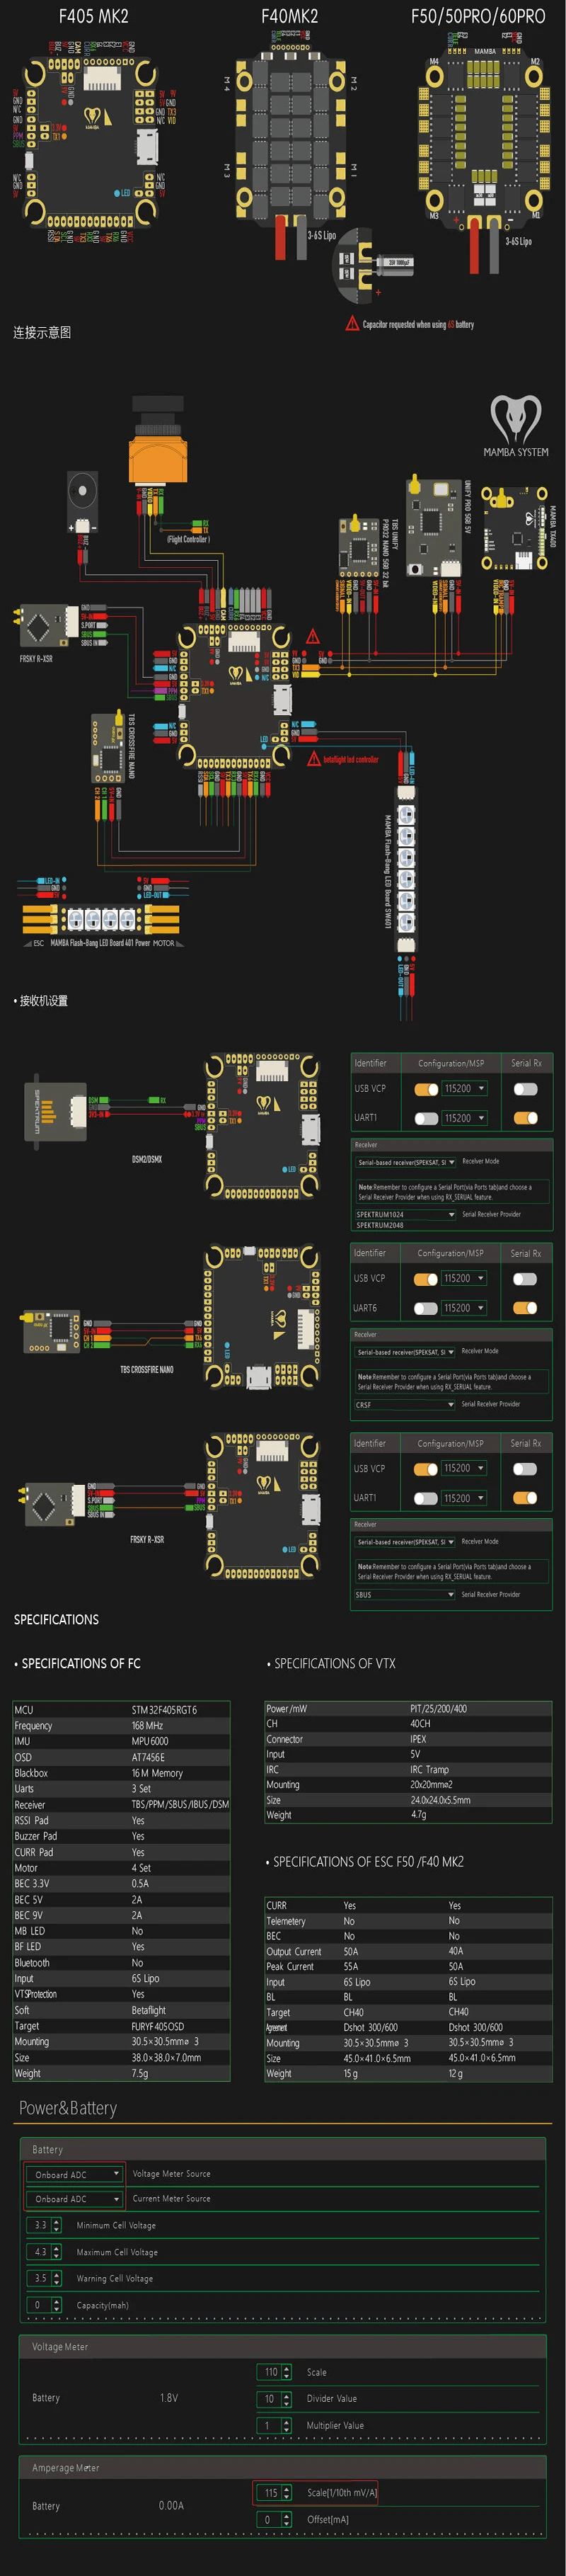Click the F405 MK2 flight controller board image
Image resolution: width=566 pixels, height=2576 pixels.
coord(93,142)
